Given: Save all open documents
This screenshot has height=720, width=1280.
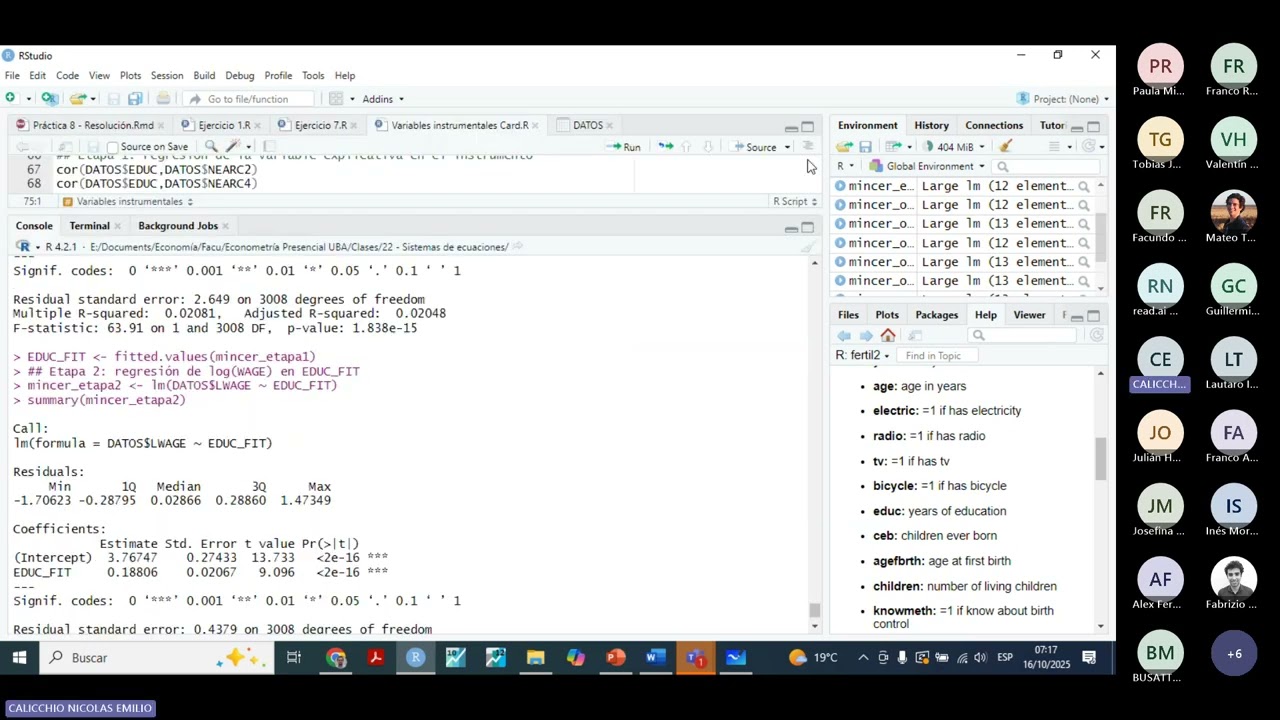Looking at the screenshot, I should (135, 98).
